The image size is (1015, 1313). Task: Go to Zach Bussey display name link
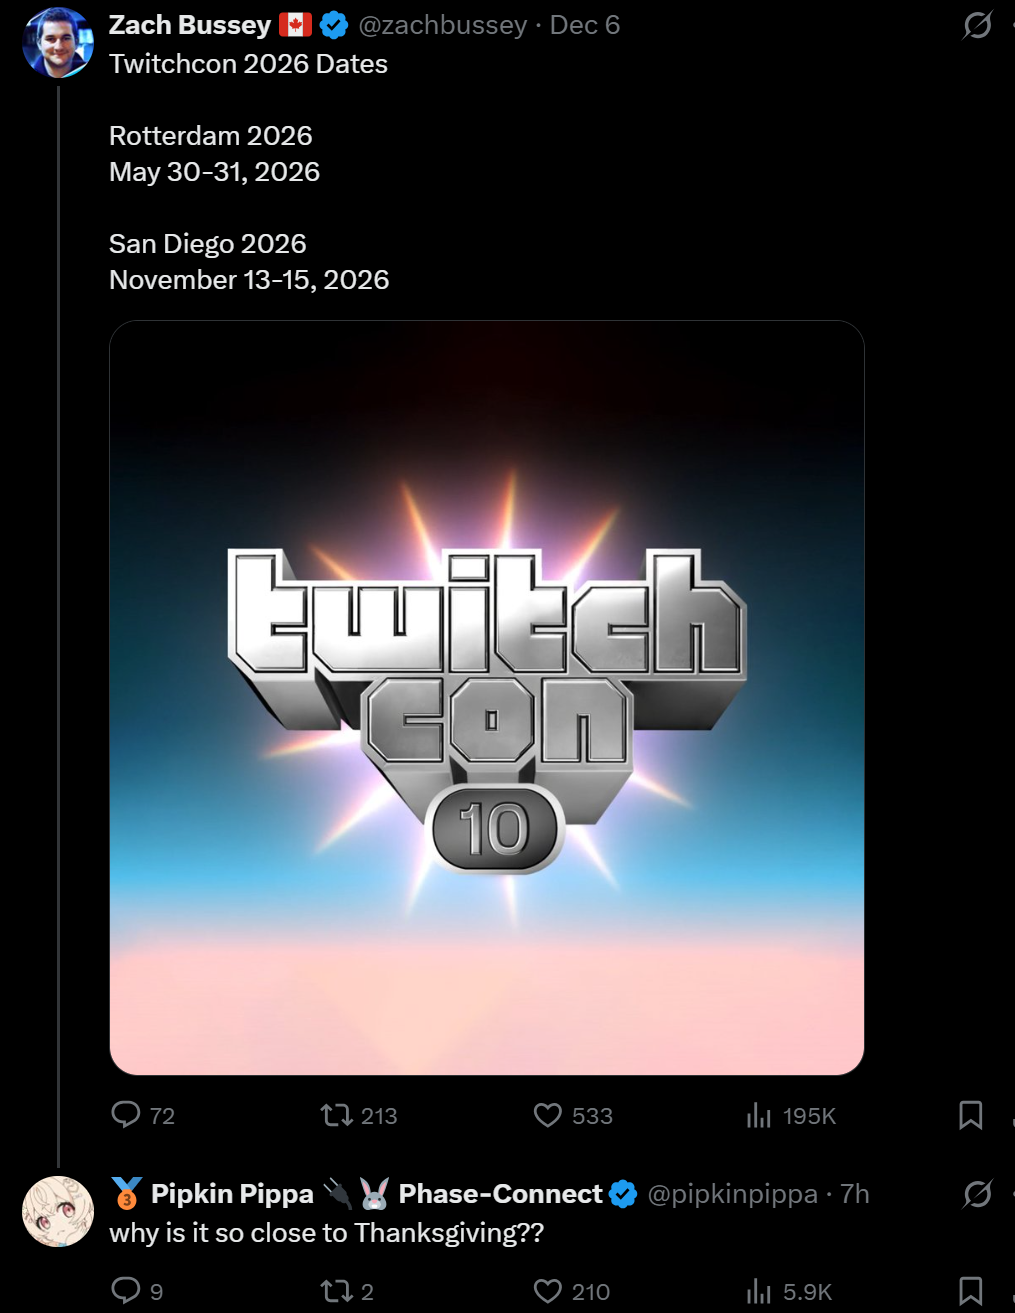click(190, 25)
